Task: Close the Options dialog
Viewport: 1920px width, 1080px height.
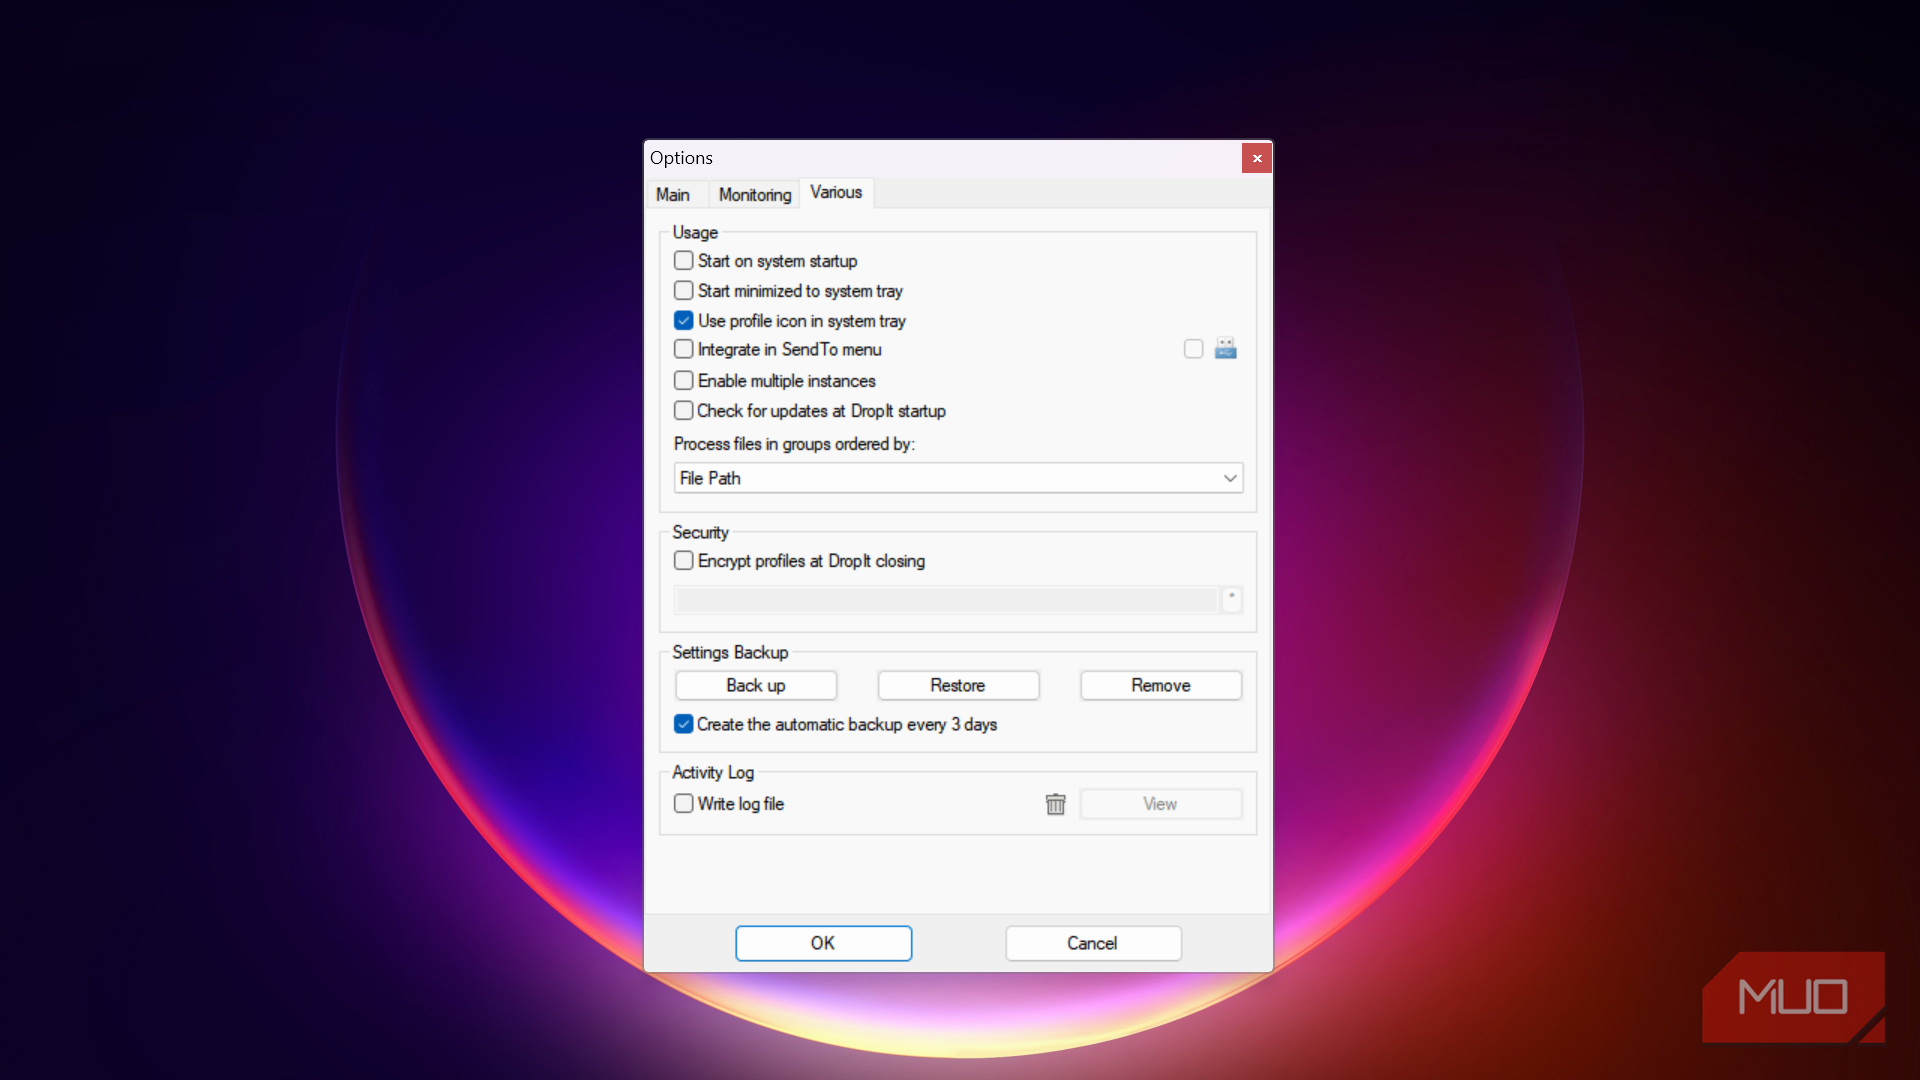Action: pos(1257,158)
